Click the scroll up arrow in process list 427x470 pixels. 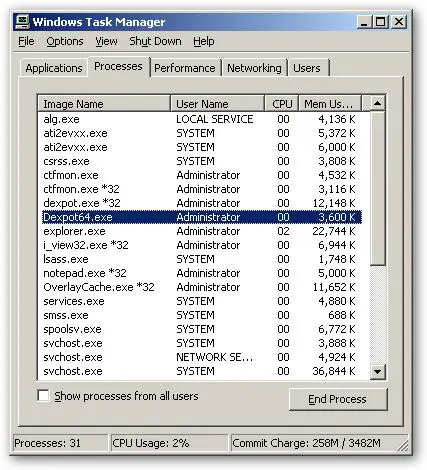point(377,104)
